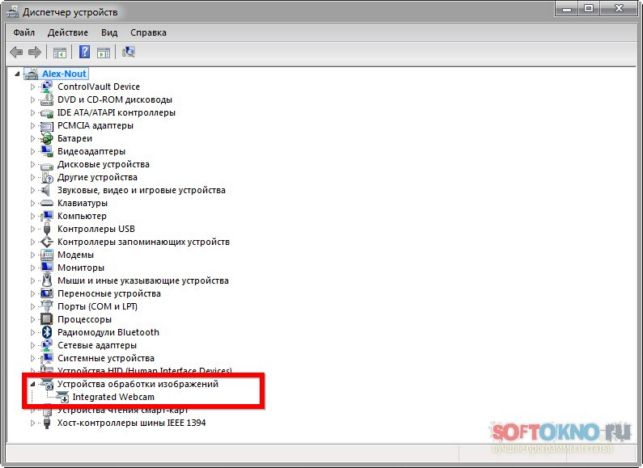Click the Forward arrow toolbar button
643x468 pixels.
point(34,52)
